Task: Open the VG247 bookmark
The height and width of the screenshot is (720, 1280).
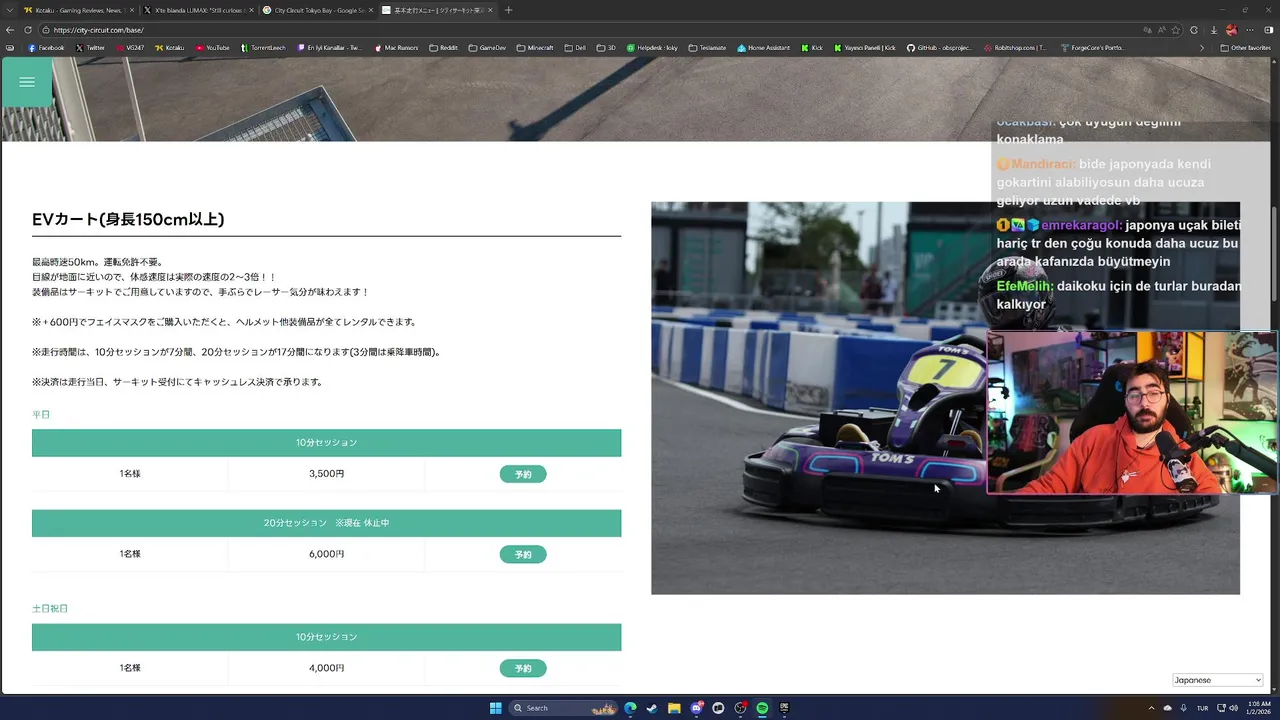Action: point(130,47)
